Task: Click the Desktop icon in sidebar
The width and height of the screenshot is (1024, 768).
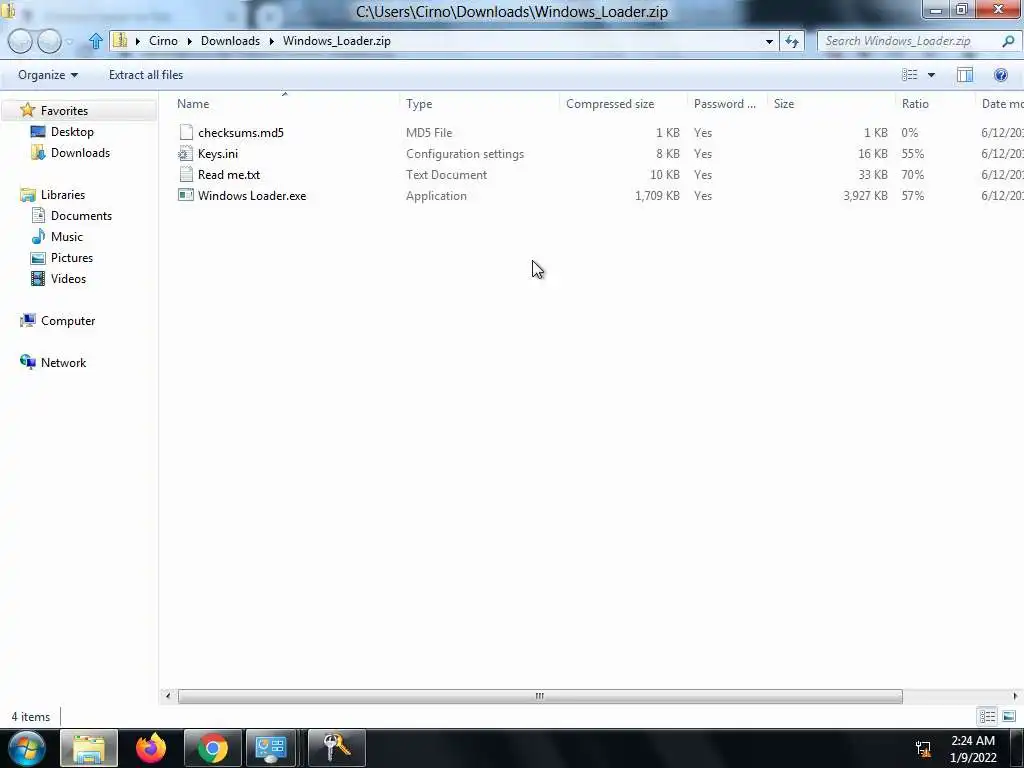Action: pos(38,132)
